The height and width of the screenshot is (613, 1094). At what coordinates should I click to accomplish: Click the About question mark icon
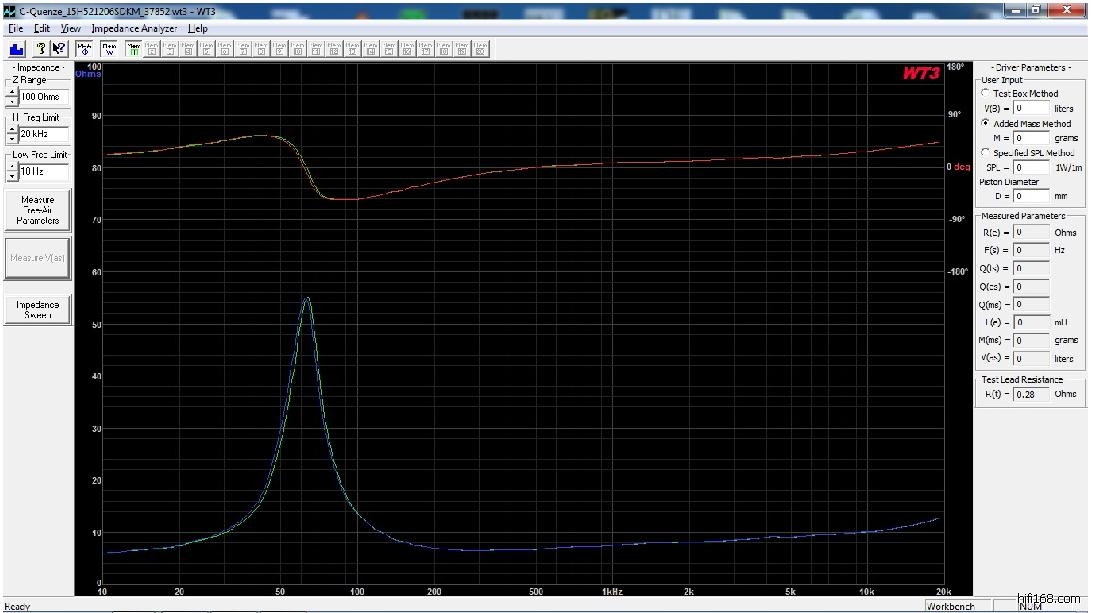click(x=41, y=48)
